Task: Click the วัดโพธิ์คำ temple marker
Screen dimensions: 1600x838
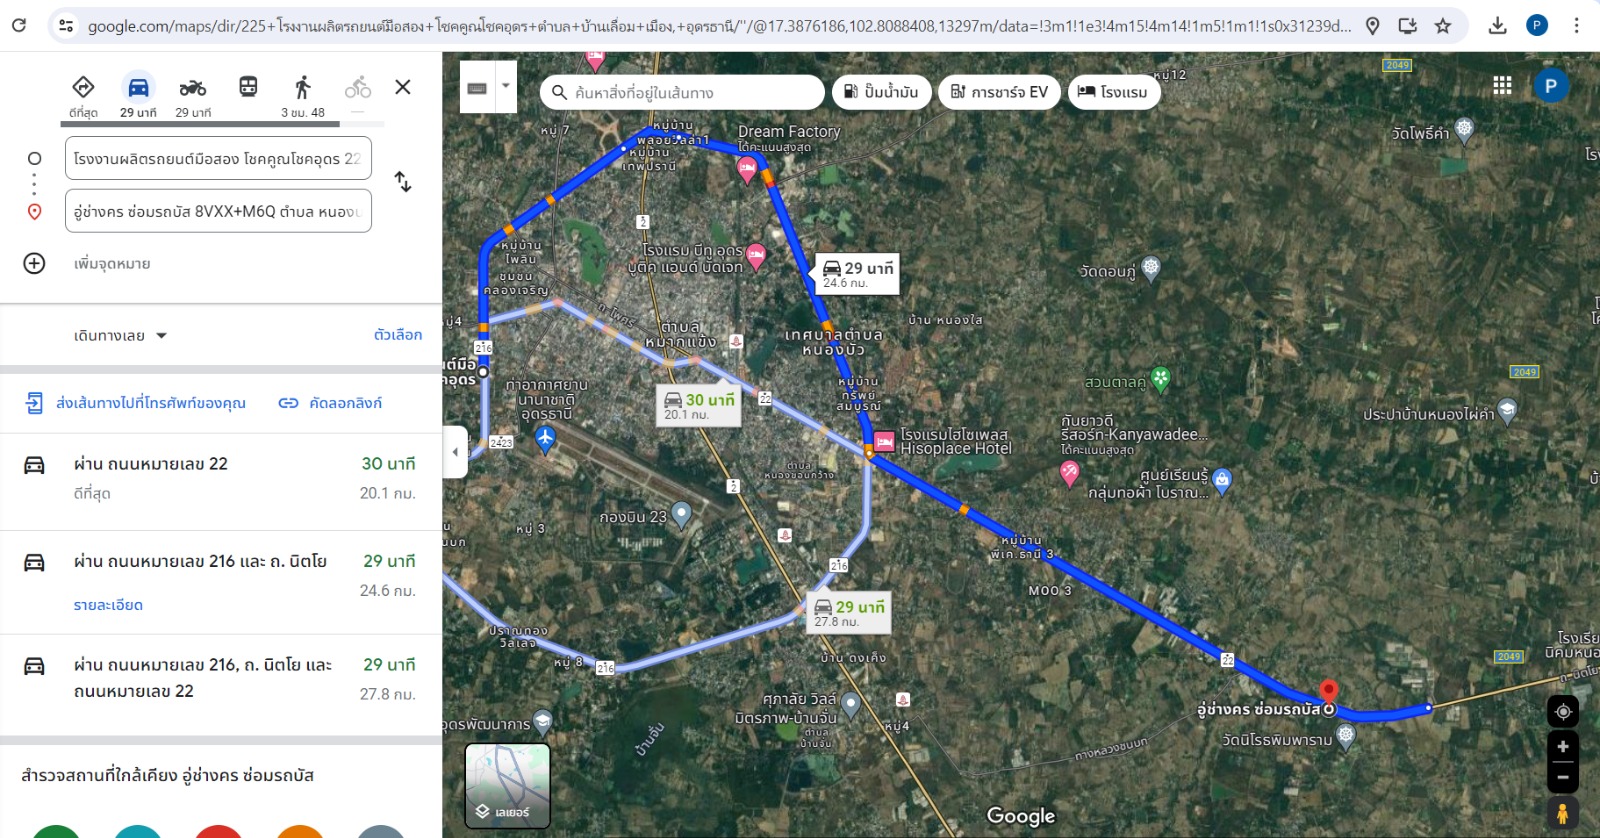Action: pos(1464,129)
